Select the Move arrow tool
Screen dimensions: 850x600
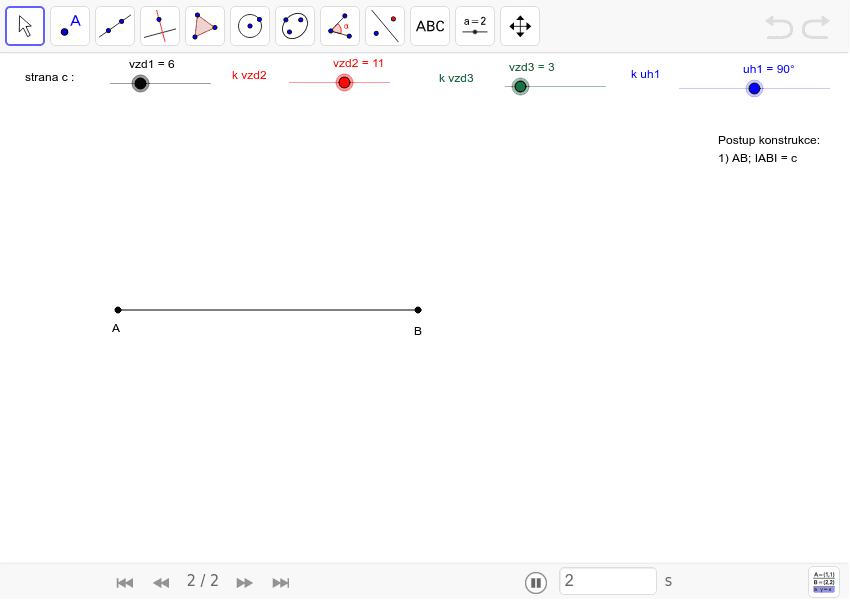25,26
